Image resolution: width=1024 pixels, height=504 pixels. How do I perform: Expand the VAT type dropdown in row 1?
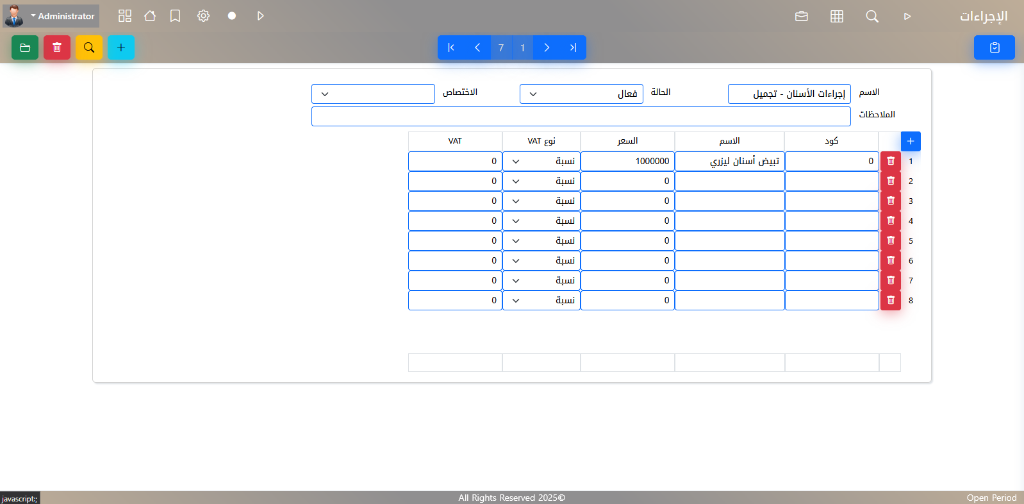tap(540, 161)
